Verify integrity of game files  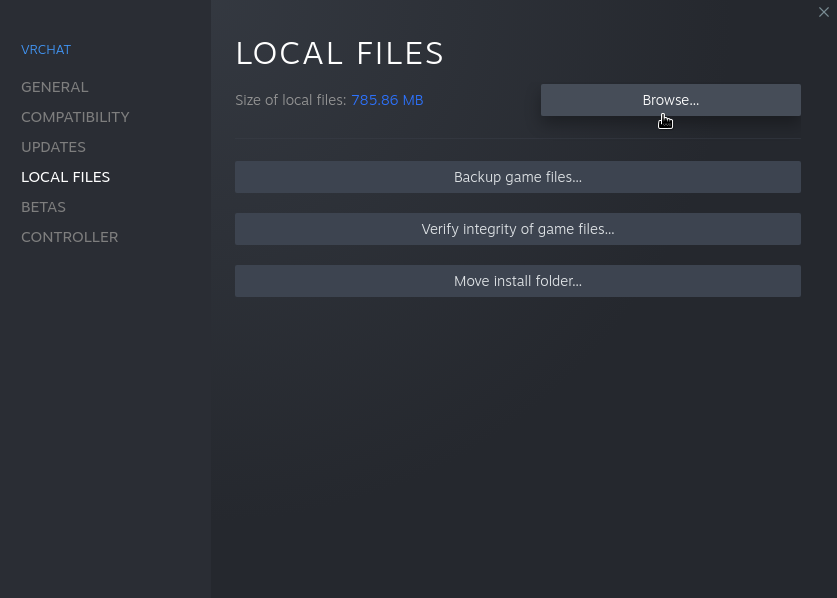click(518, 229)
